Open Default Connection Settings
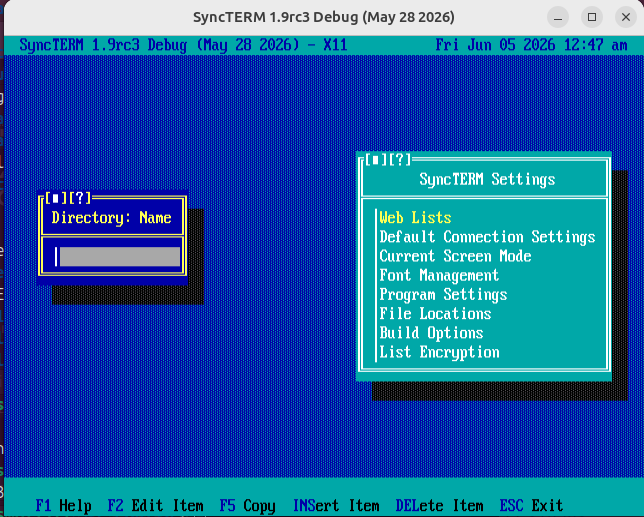The width and height of the screenshot is (644, 517). [x=487, y=237]
